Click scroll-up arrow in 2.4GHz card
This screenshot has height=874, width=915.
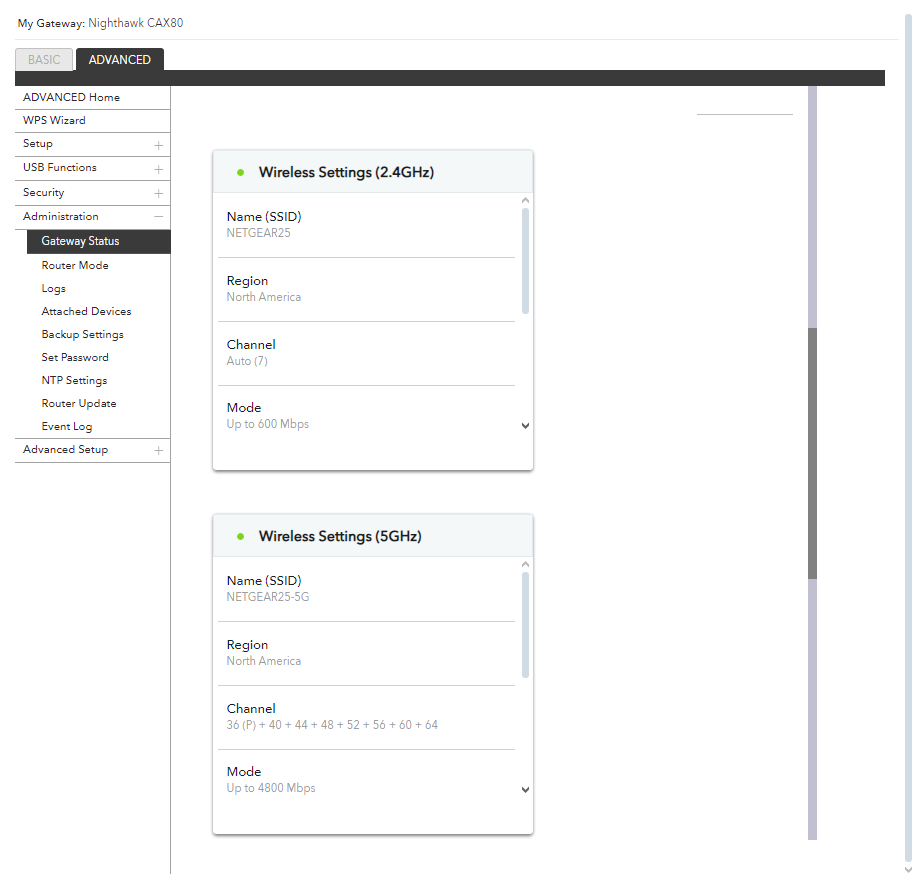pyautogui.click(x=525, y=201)
